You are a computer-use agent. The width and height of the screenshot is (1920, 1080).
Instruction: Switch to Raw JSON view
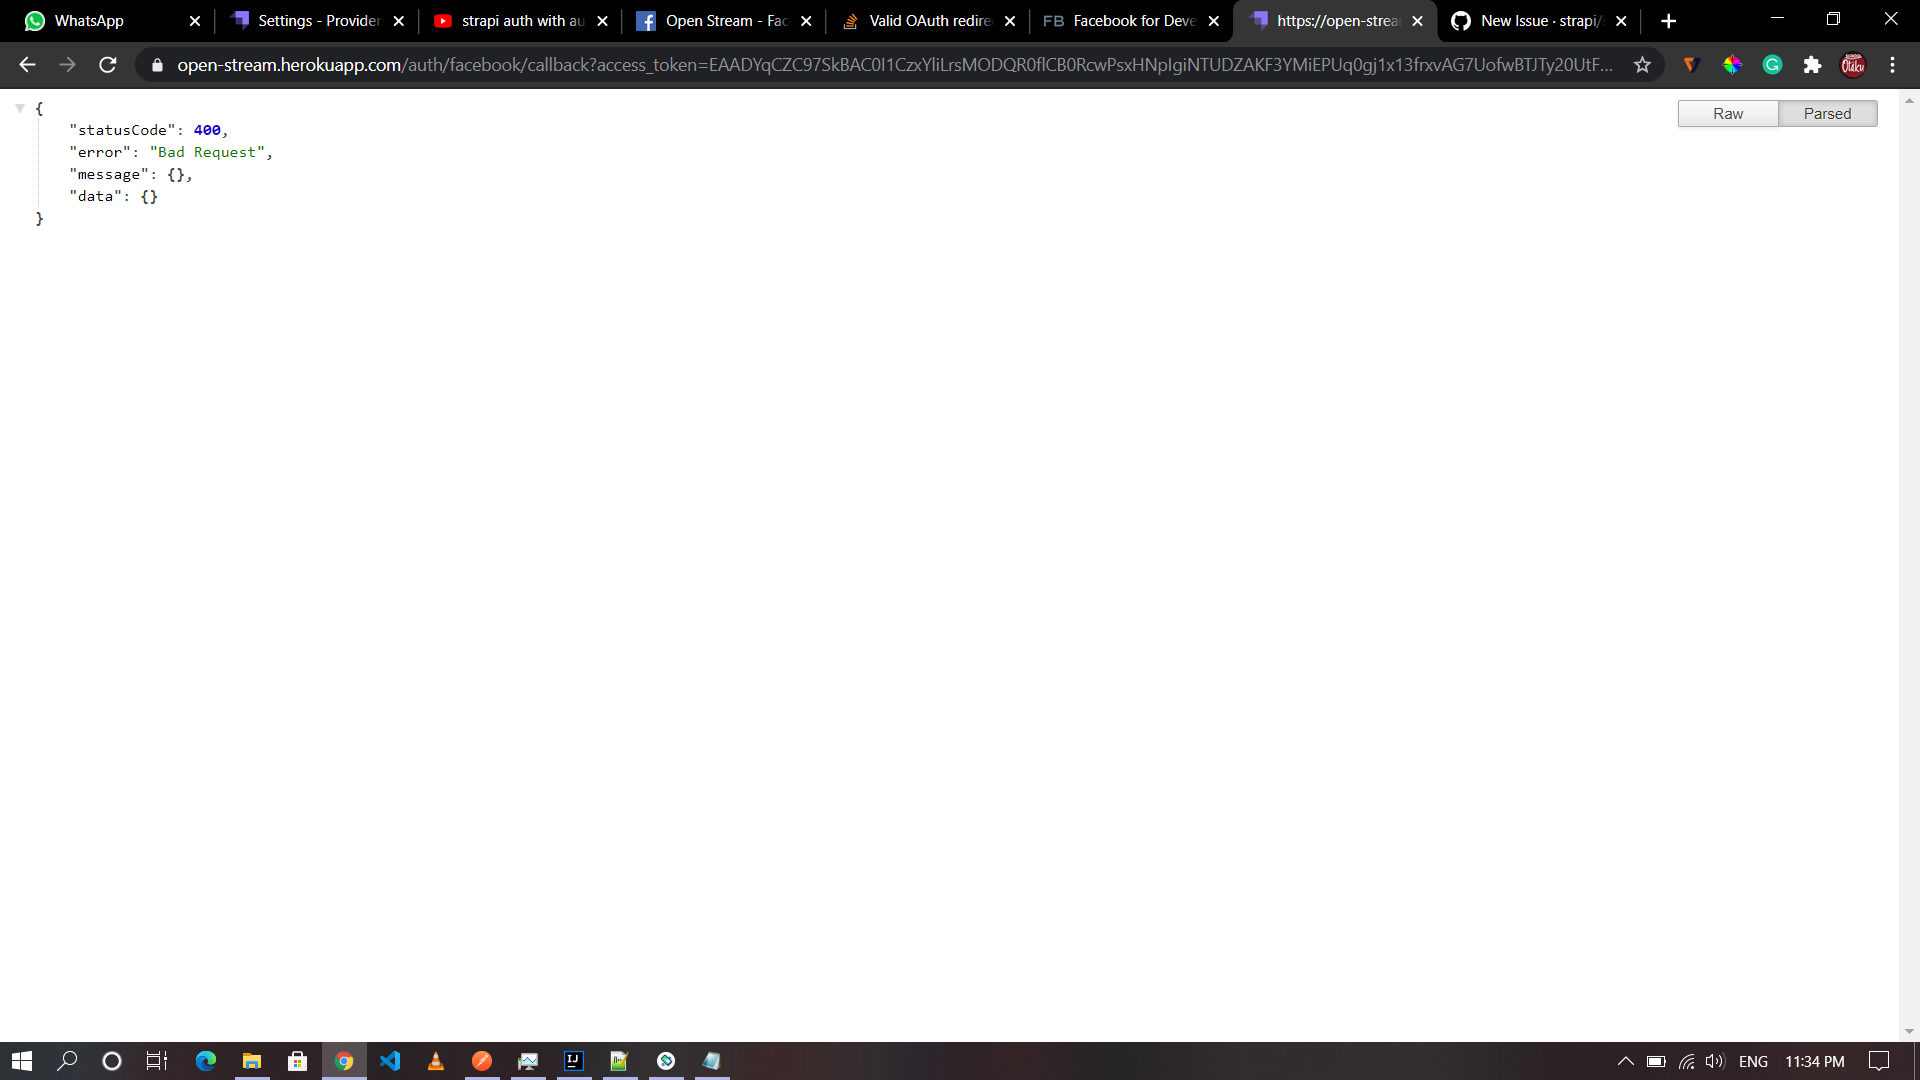1727,113
